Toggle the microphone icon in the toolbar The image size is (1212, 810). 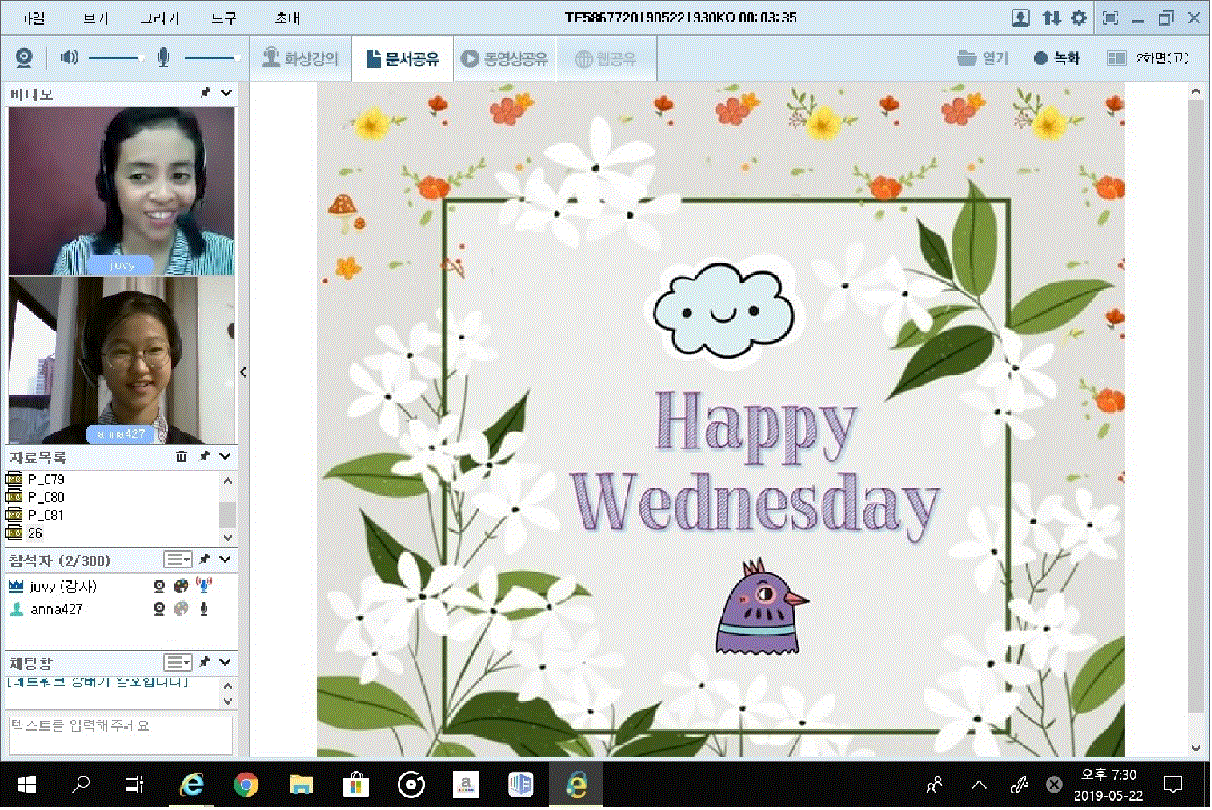[163, 58]
